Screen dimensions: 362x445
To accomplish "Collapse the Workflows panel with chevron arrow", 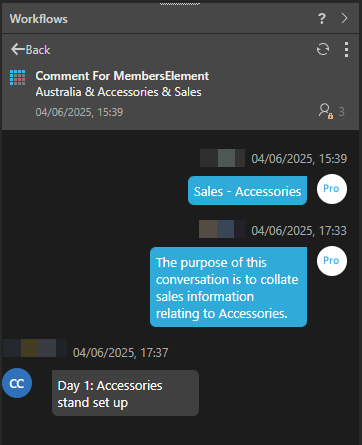I will click(345, 18).
